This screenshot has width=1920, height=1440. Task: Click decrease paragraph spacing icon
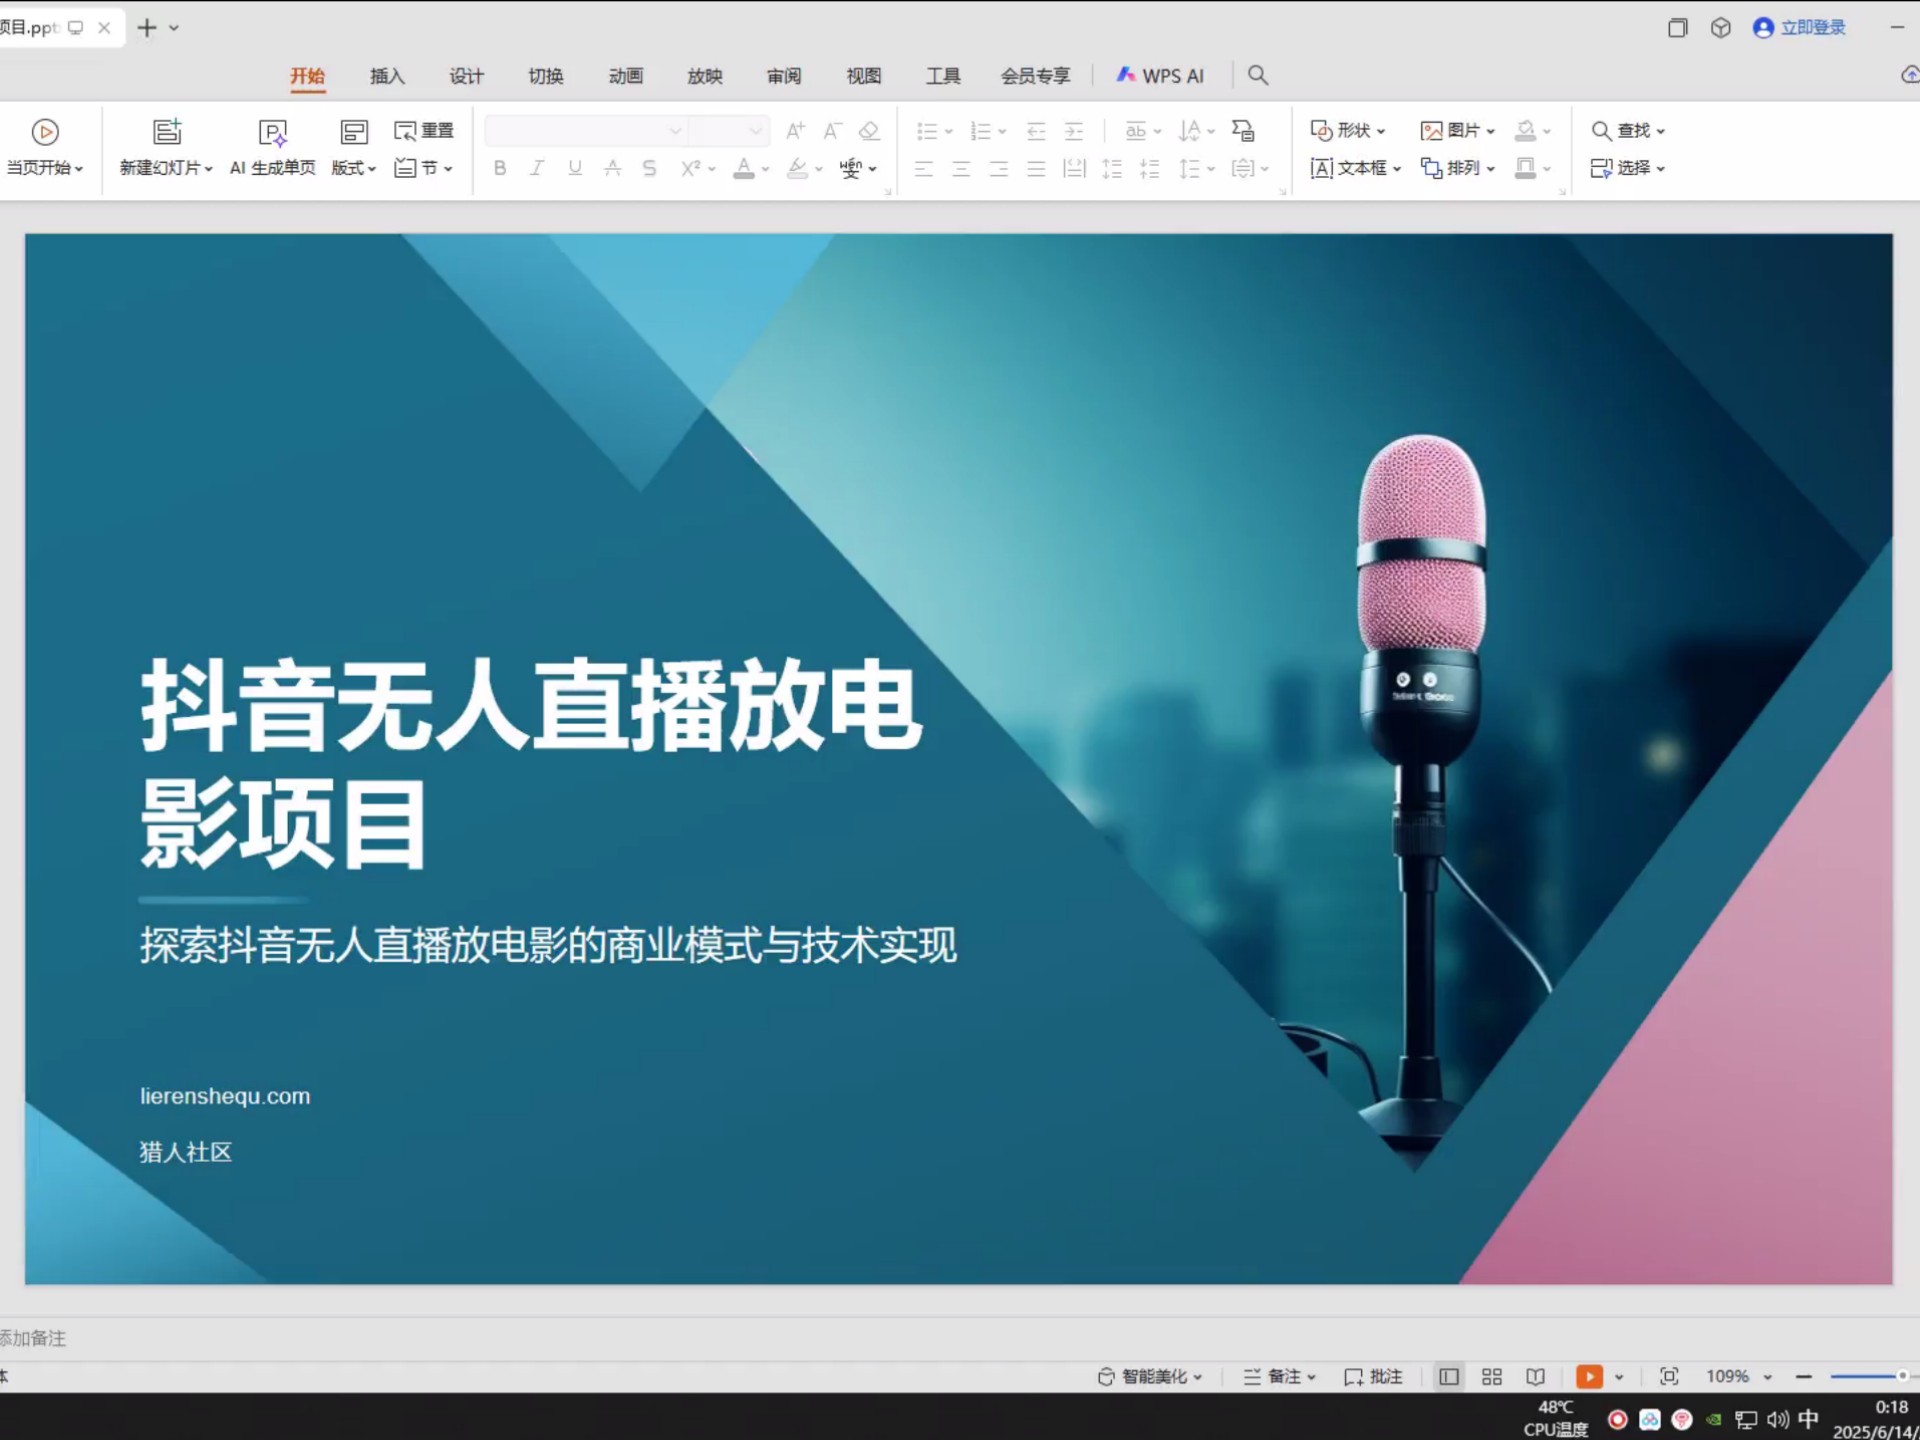point(1150,168)
